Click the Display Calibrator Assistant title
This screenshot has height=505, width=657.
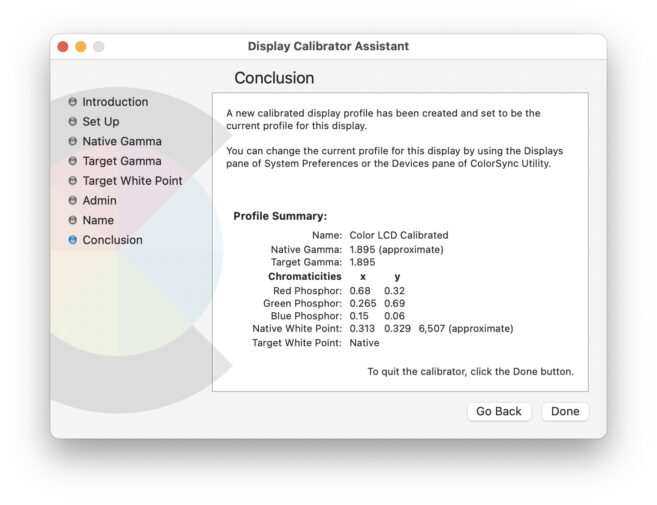tap(328, 46)
